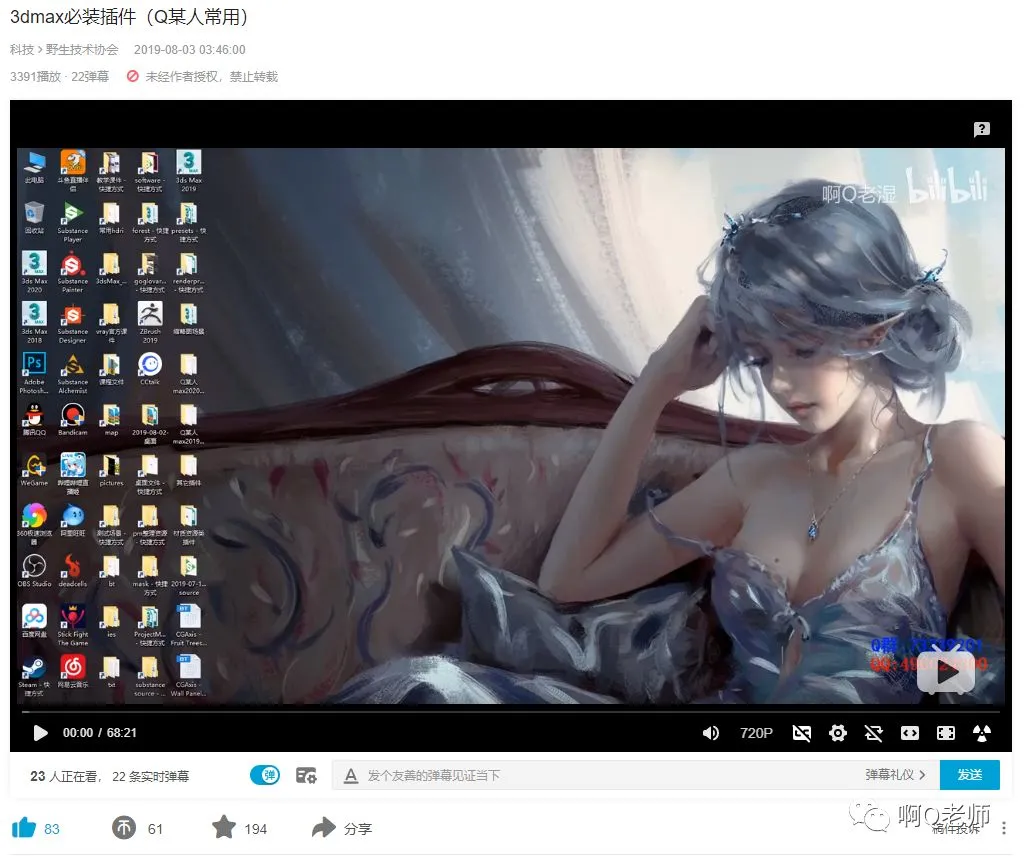Switch to widescreen mode
Viewport: 1024px width, 862px height.
click(x=910, y=733)
